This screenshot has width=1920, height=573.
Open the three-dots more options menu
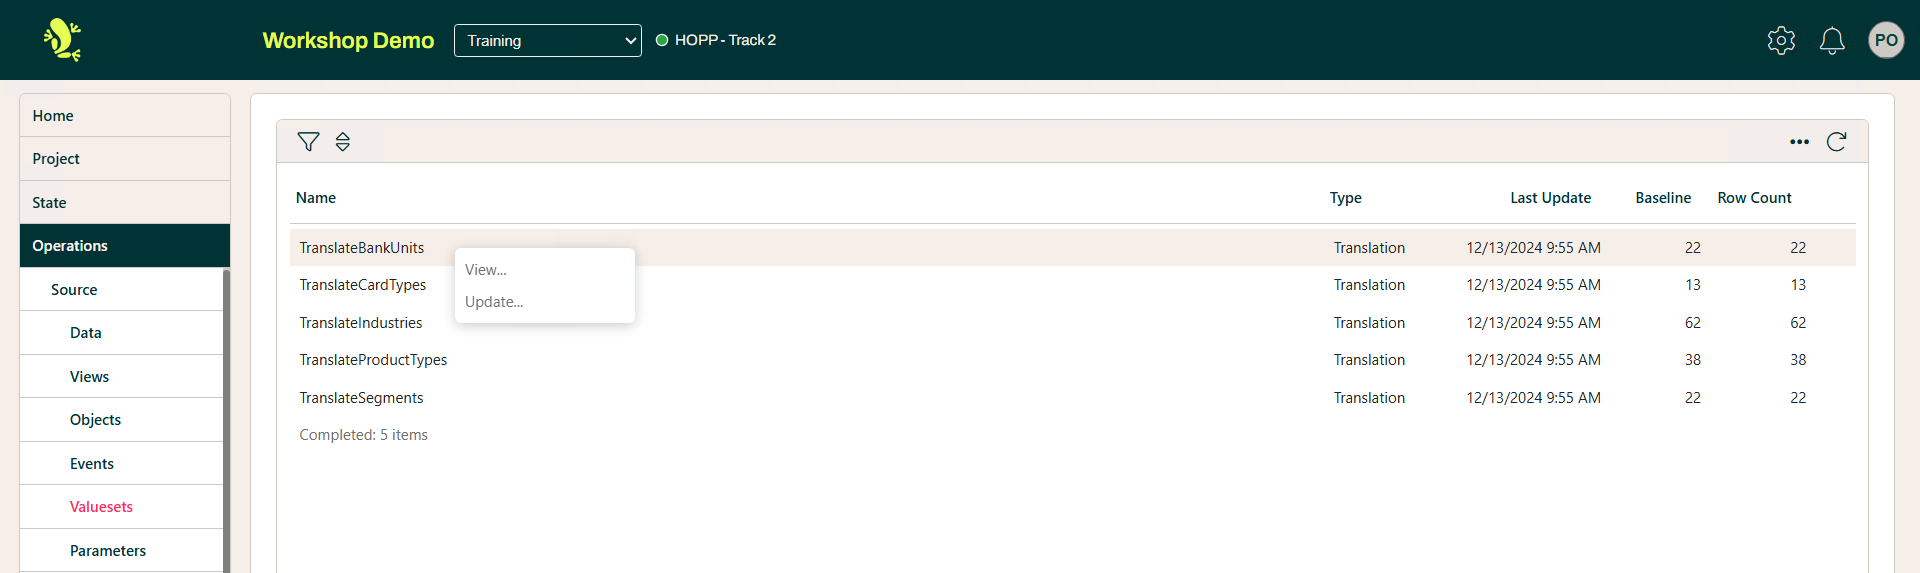click(x=1799, y=142)
